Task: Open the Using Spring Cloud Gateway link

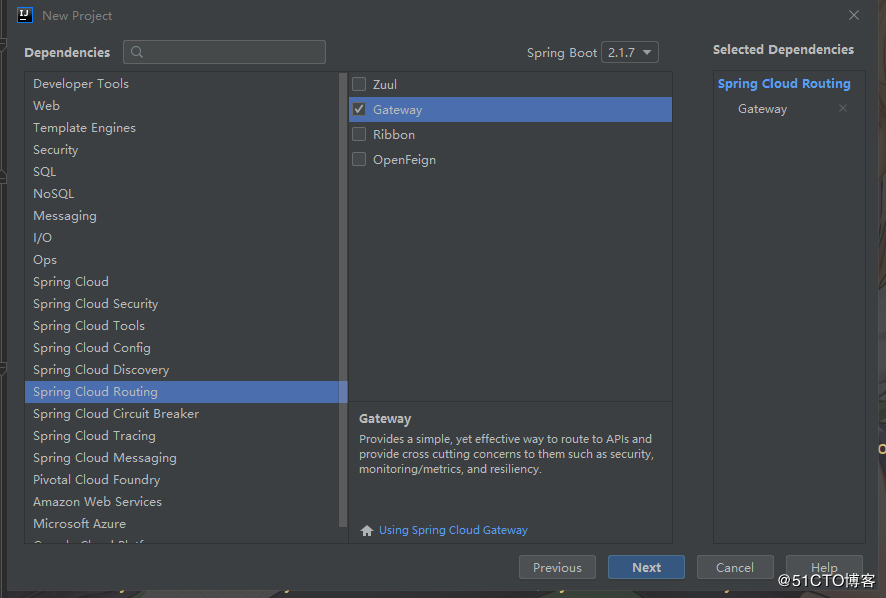Action: tap(453, 530)
